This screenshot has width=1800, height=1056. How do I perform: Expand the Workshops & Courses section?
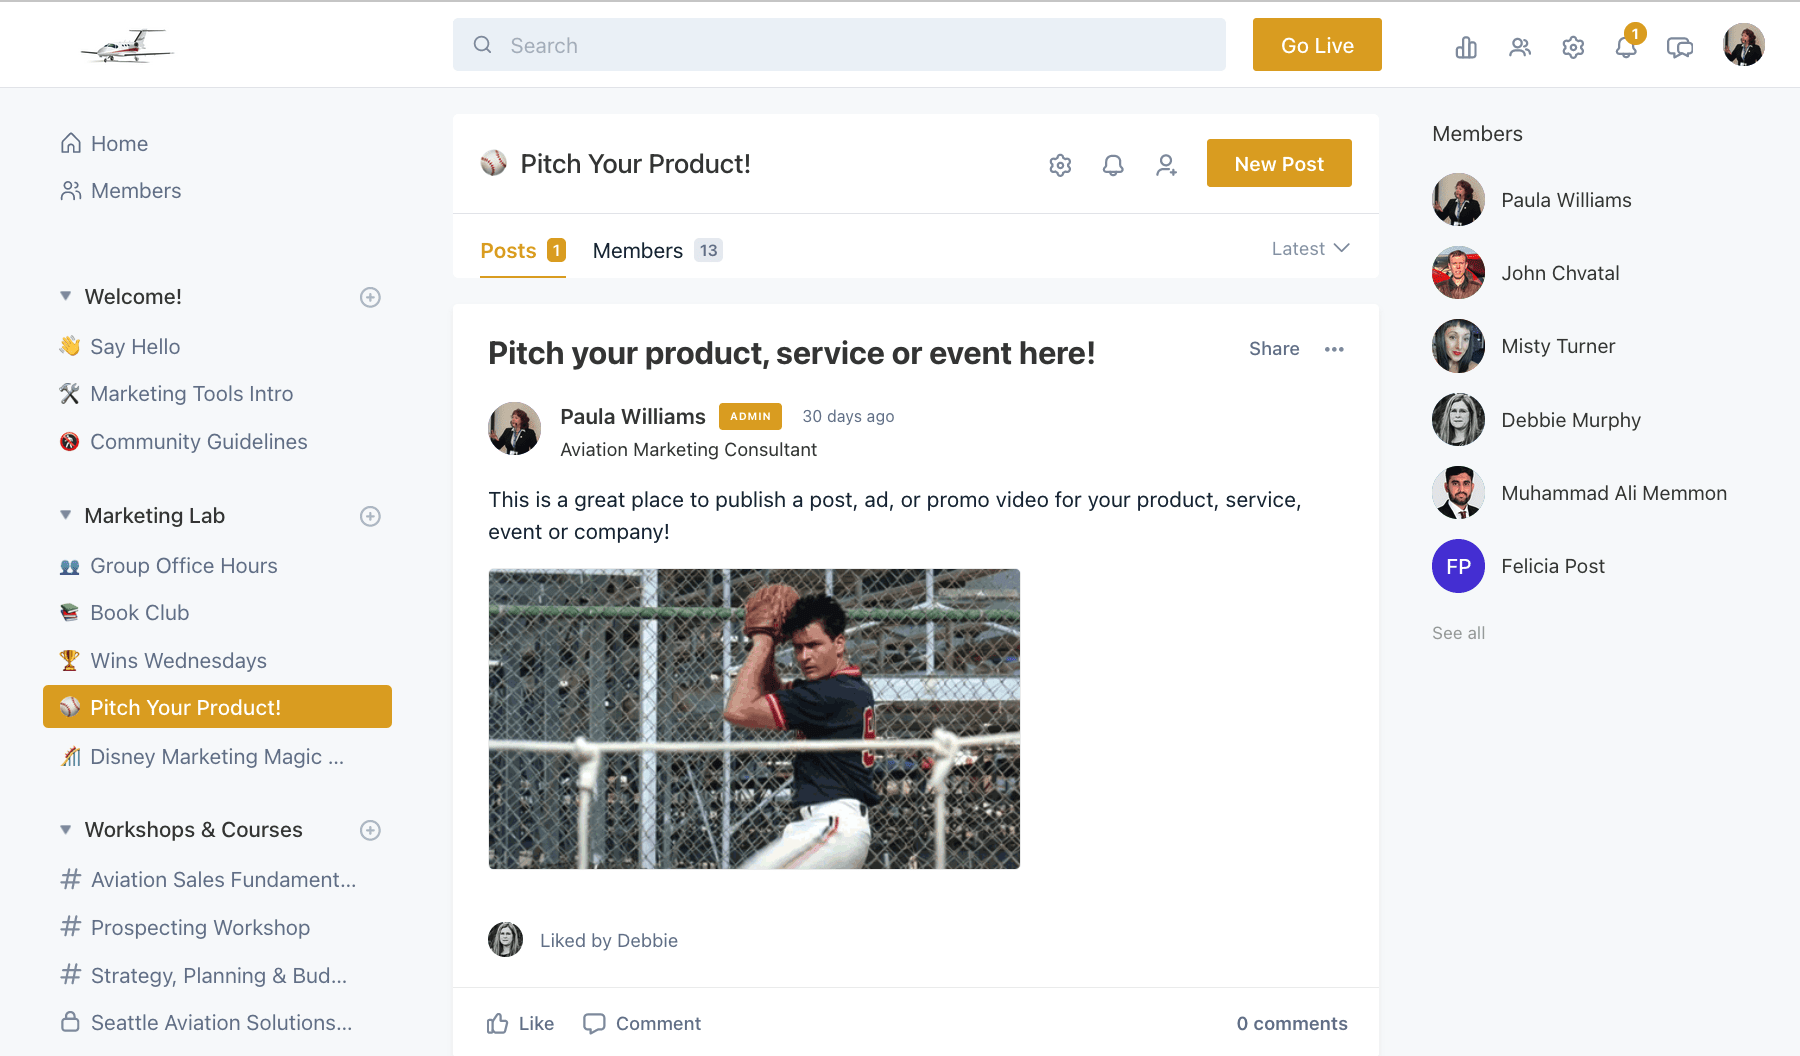(x=65, y=830)
